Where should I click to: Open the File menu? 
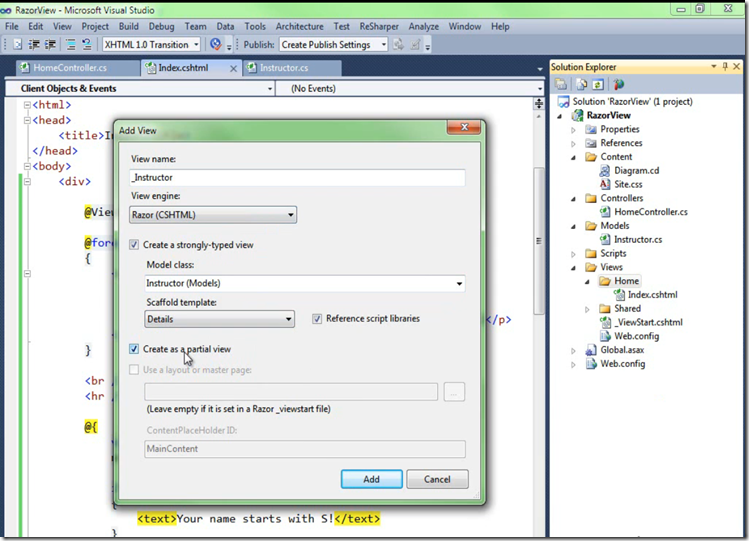coord(11,27)
